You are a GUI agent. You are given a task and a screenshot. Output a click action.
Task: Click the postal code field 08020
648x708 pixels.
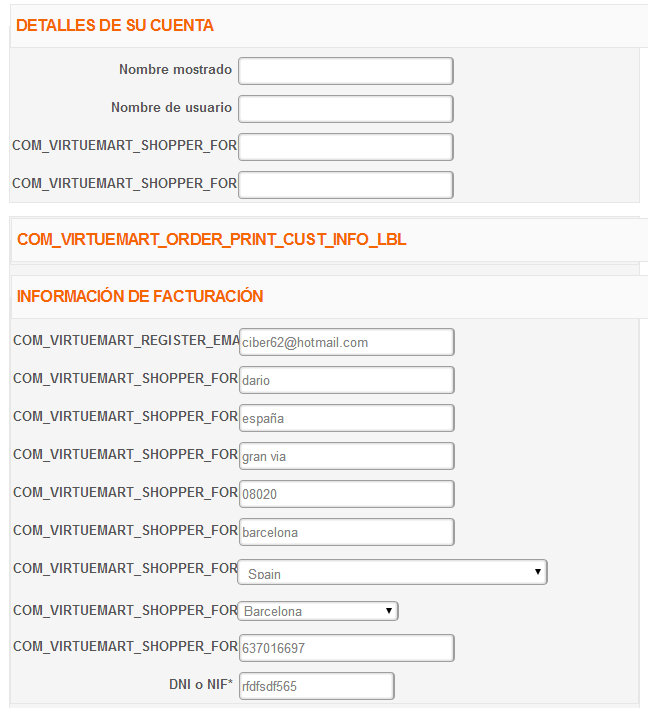[x=346, y=494]
